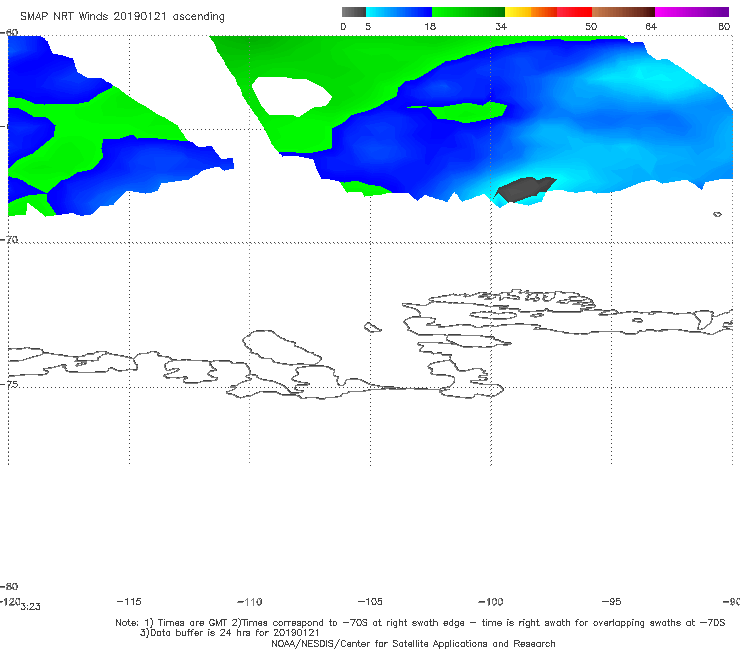The image size is (740, 650).
Task: Click the small green patch amid the blue winds
Action: (x=465, y=112)
